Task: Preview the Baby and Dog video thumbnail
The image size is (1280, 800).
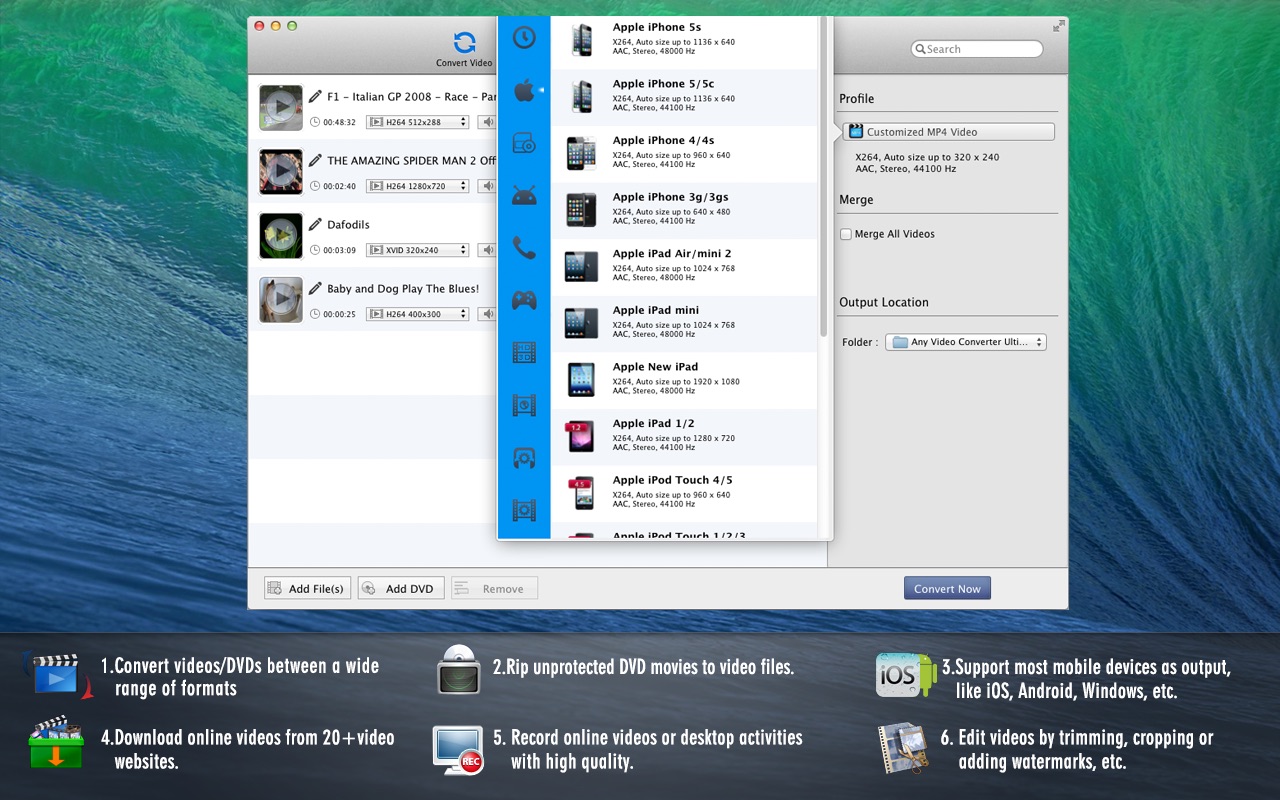Action: (281, 300)
